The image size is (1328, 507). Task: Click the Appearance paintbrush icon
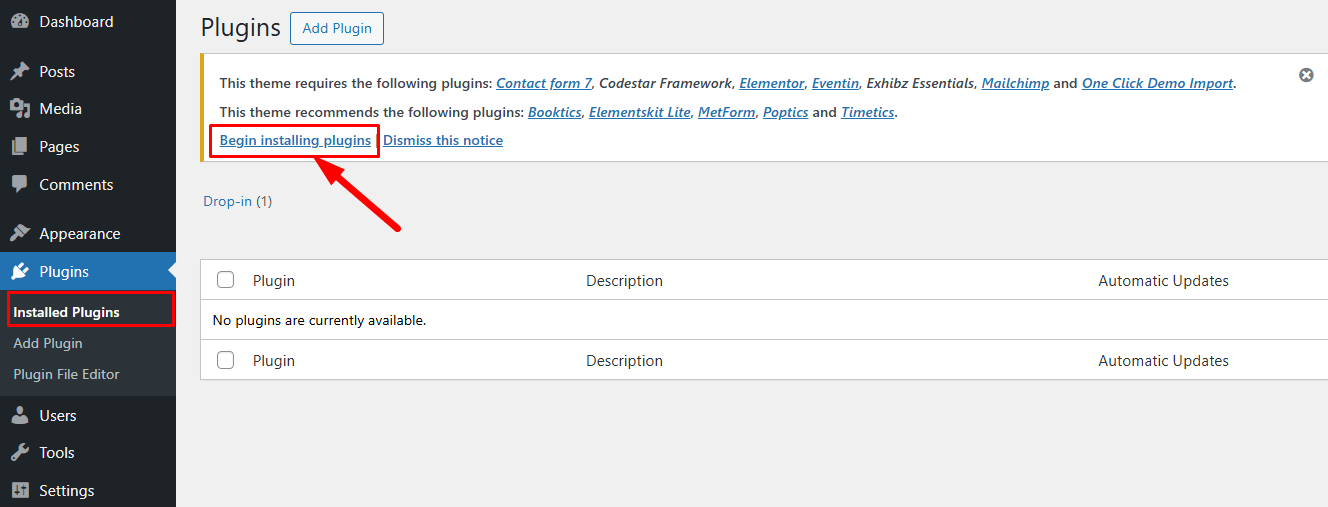[19, 233]
